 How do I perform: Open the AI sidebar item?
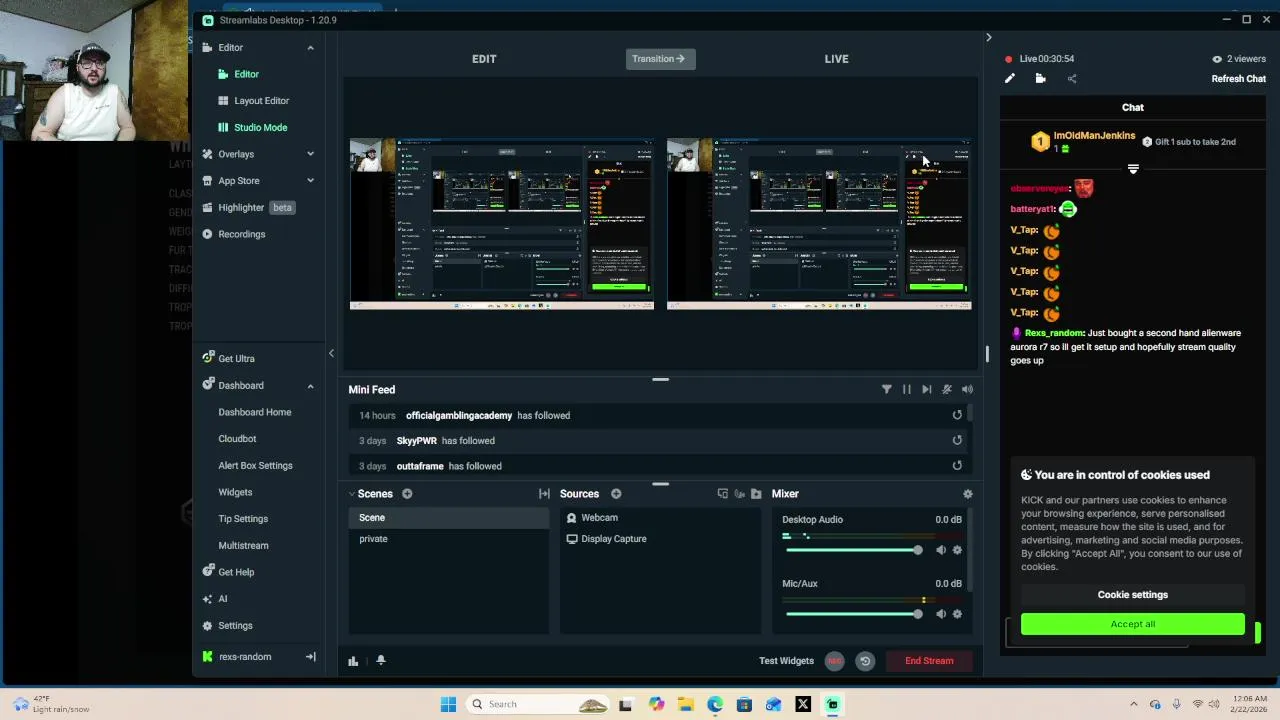click(215, 599)
